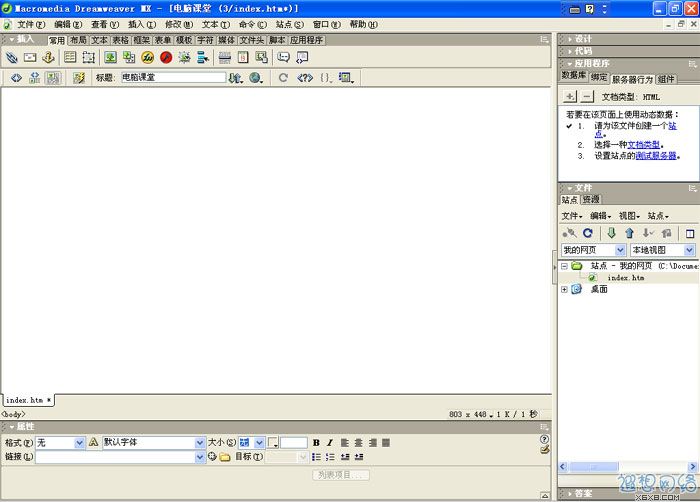This screenshot has width=700, height=502.
Task: Click the Hyperlink insert icon
Action: pyautogui.click(x=12, y=57)
